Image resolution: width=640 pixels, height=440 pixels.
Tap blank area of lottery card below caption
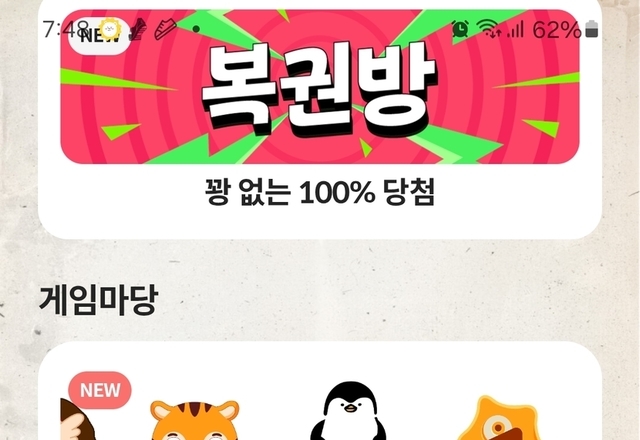[320, 222]
